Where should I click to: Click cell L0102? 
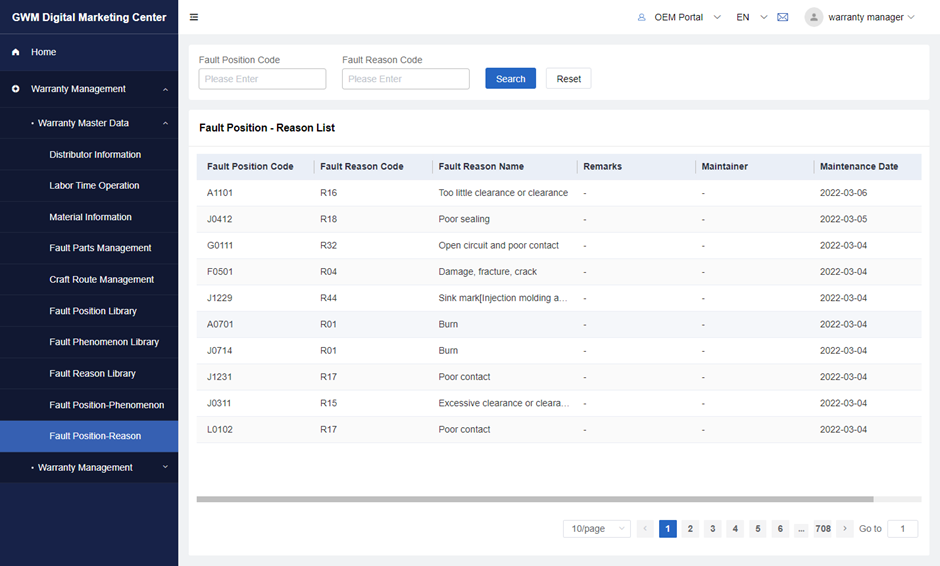pos(219,429)
